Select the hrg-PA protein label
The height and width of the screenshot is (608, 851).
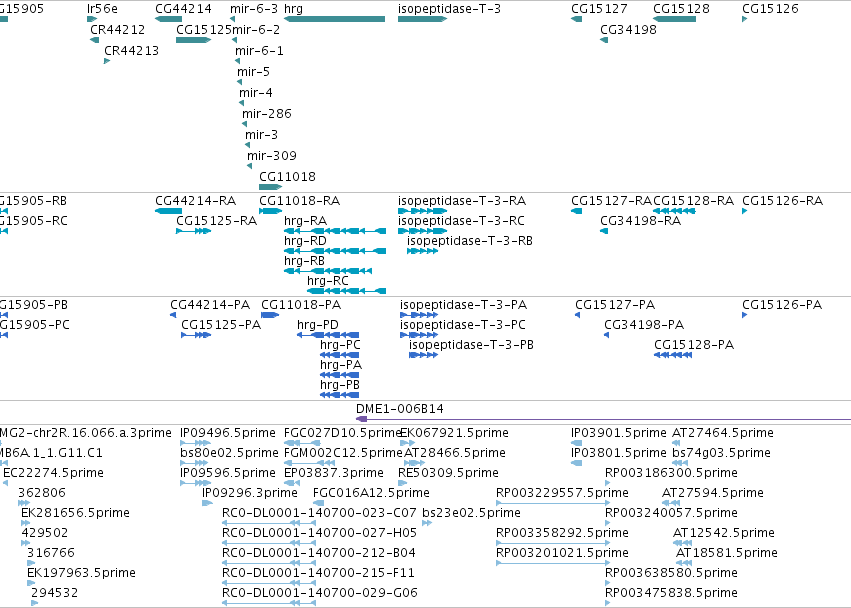[x=341, y=365]
